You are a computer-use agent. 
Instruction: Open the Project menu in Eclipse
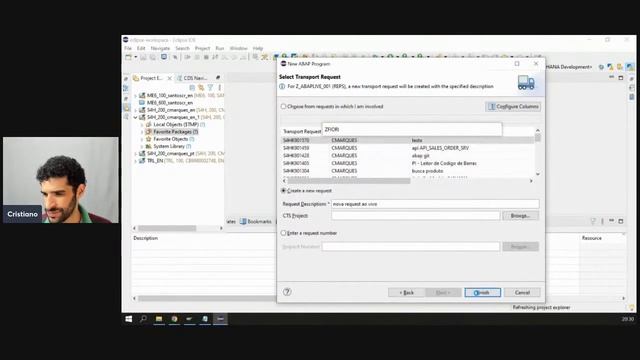tap(202, 48)
